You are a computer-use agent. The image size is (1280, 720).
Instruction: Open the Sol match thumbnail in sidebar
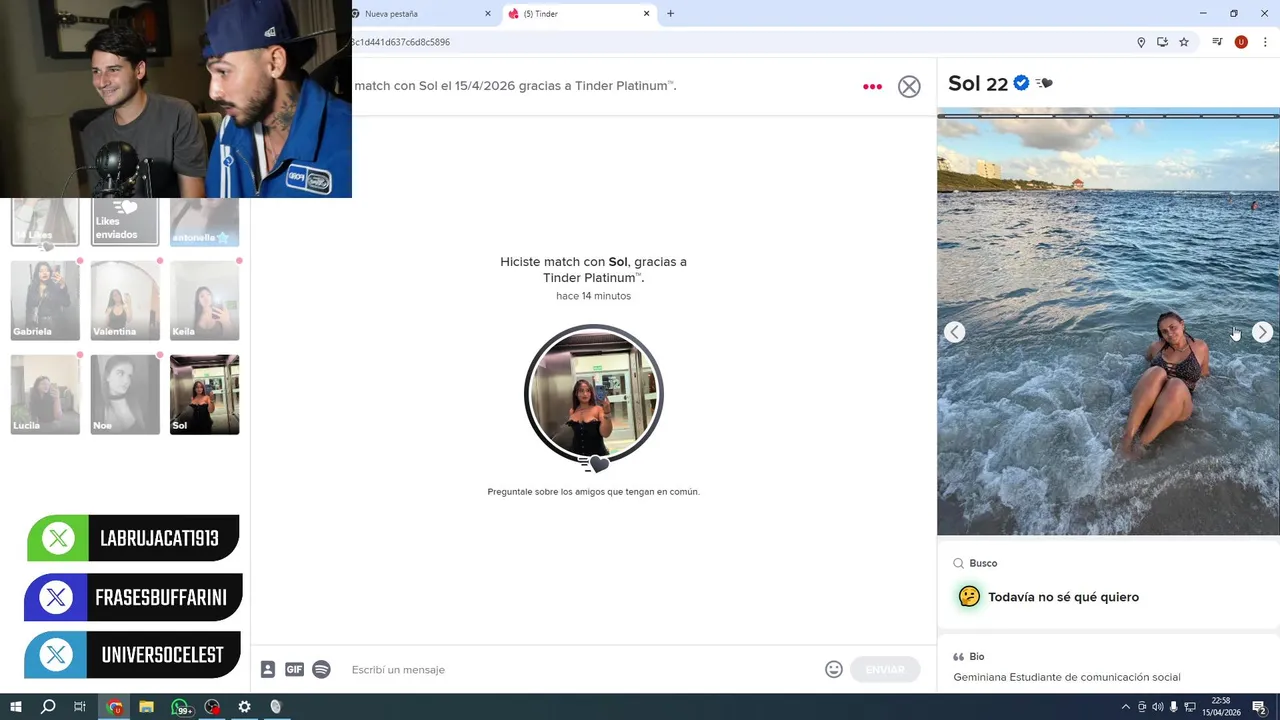tap(205, 394)
